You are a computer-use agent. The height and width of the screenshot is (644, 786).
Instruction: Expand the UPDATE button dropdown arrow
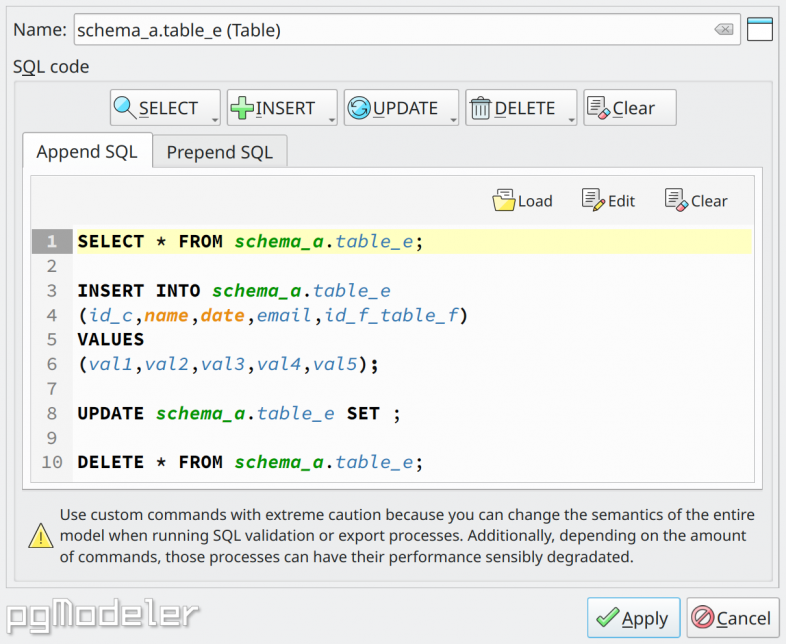(453, 120)
